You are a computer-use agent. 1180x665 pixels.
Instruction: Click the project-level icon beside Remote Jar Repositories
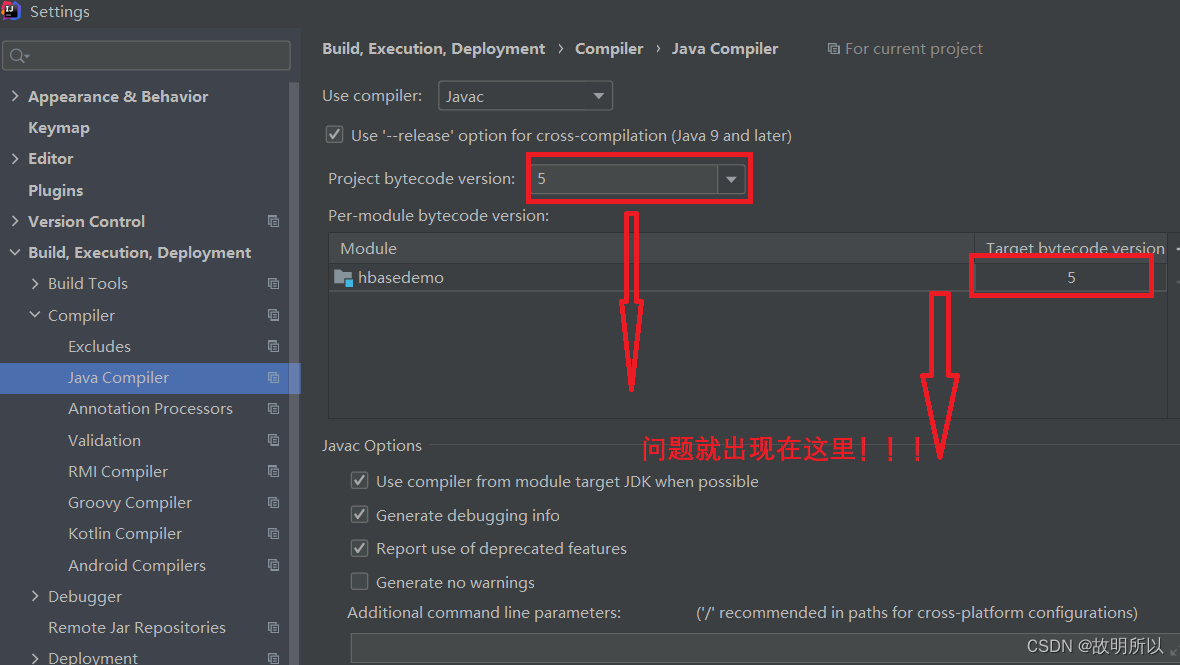pyautogui.click(x=273, y=627)
